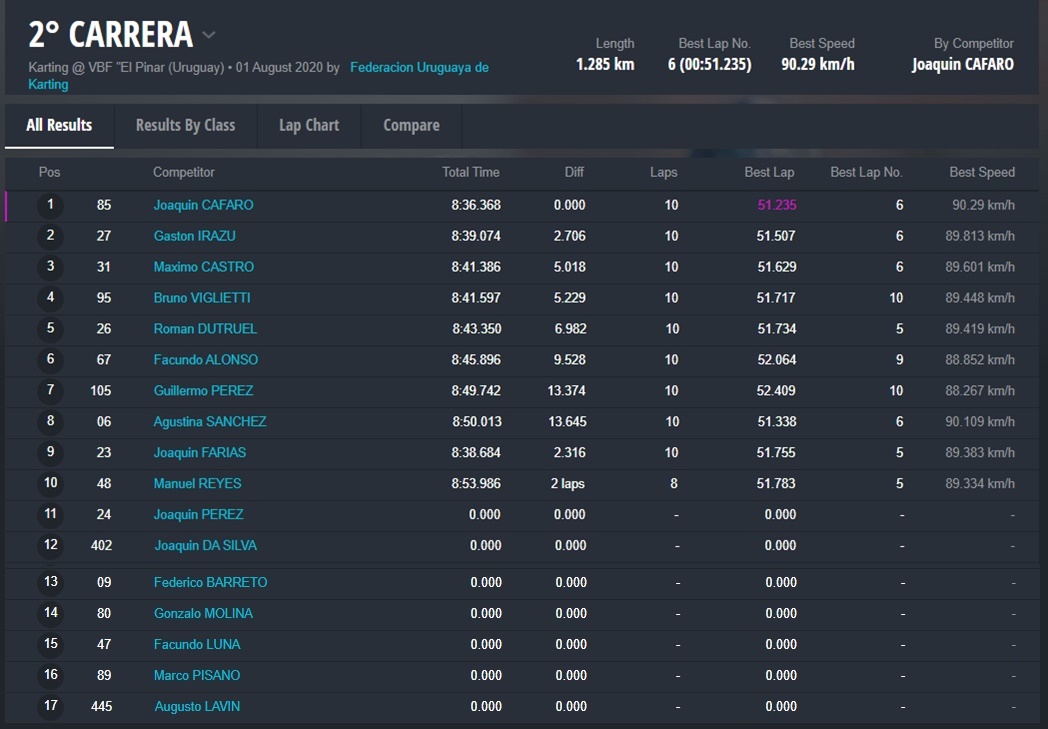
Task: Select the Compare tab
Action: (411, 125)
